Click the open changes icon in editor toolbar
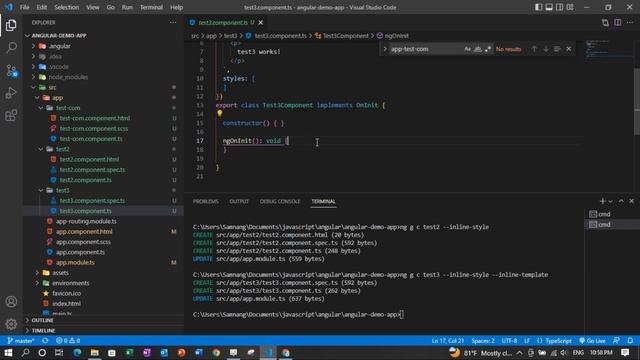 (605, 22)
